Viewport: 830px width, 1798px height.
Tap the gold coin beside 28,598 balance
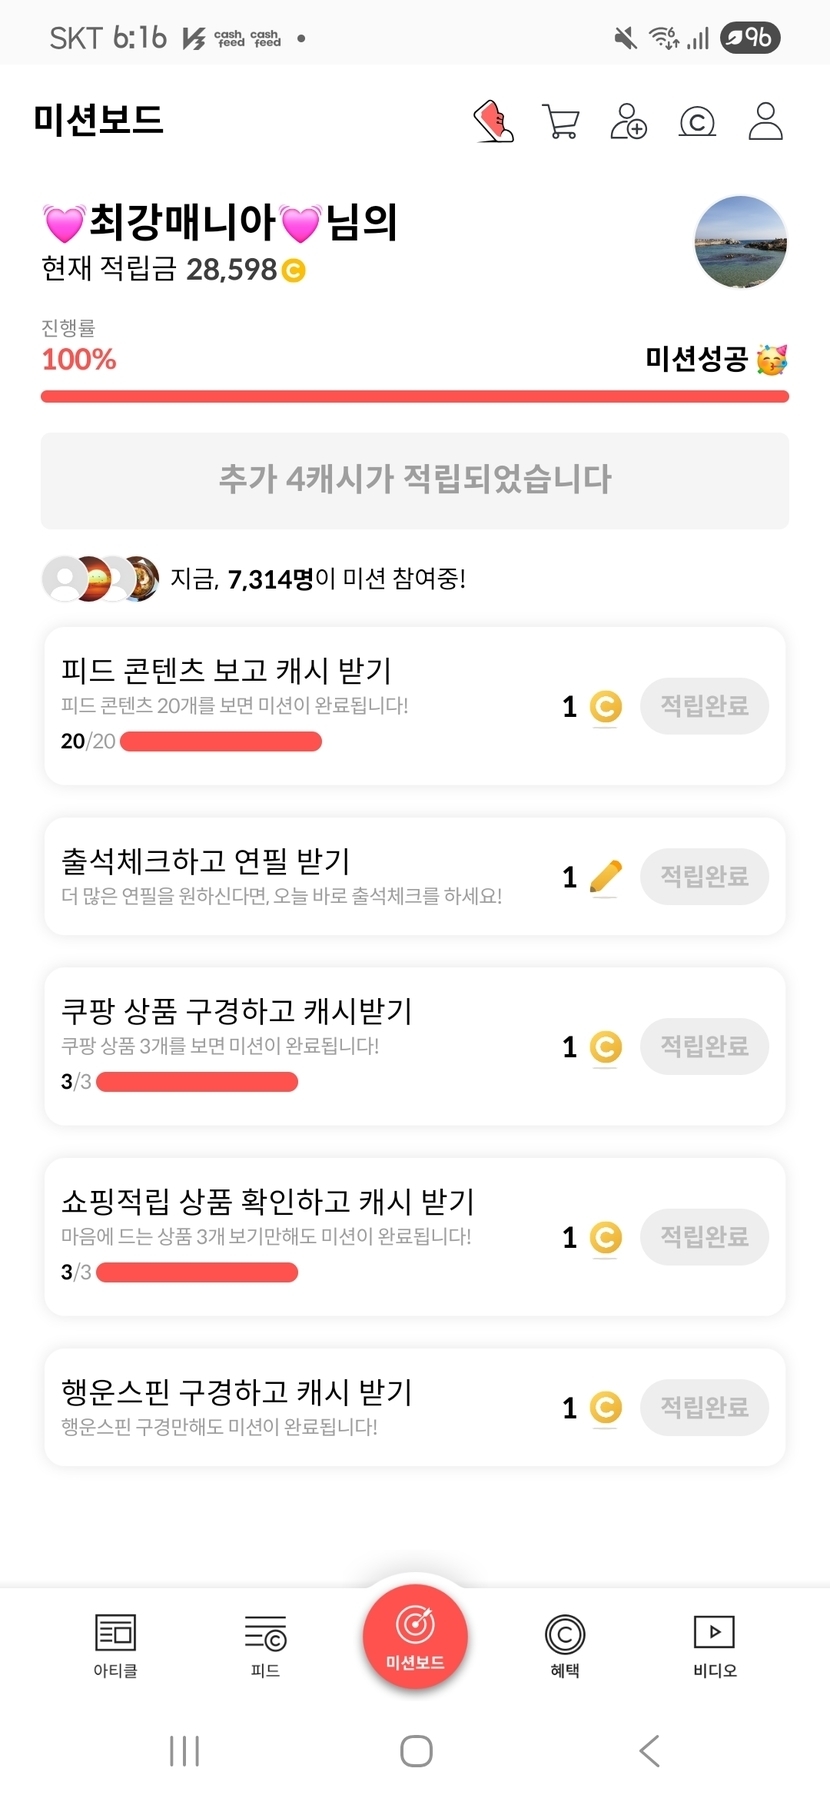[293, 270]
